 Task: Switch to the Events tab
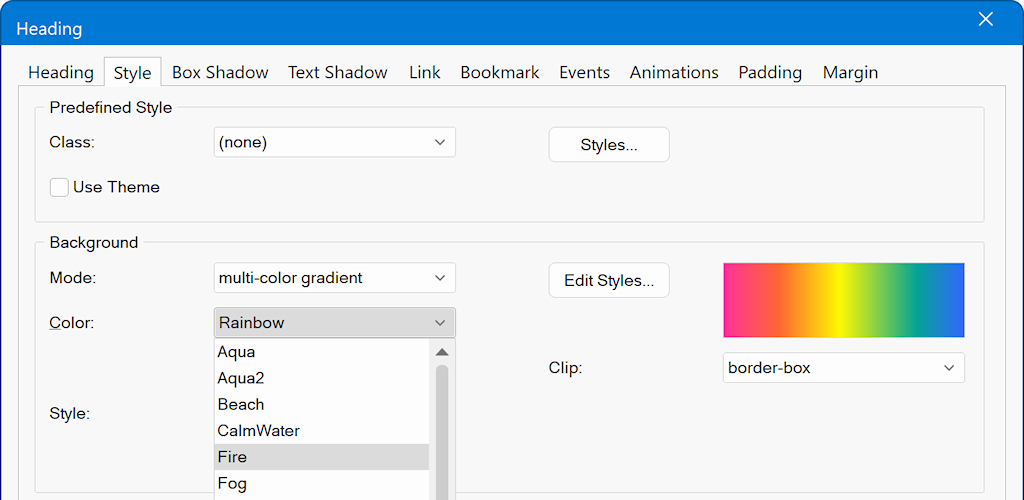[x=584, y=72]
